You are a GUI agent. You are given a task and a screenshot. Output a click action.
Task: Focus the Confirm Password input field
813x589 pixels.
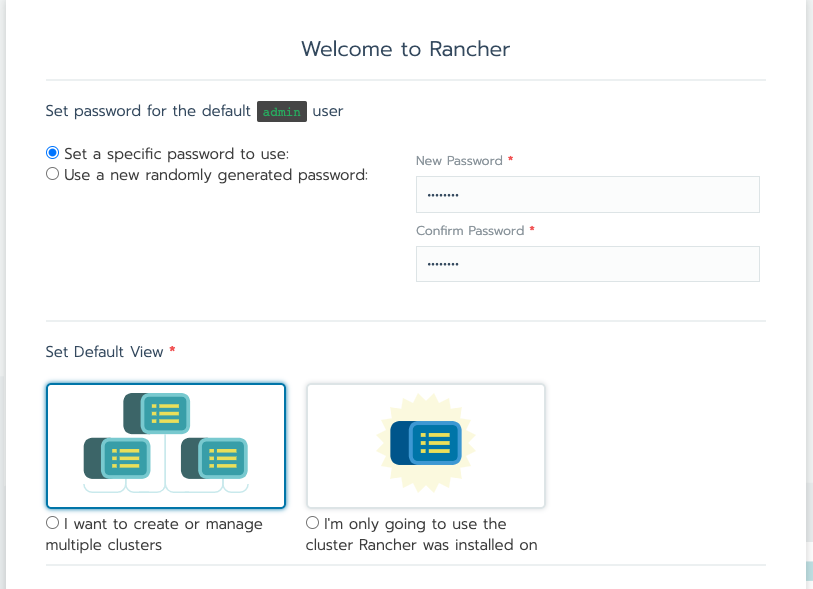(587, 264)
